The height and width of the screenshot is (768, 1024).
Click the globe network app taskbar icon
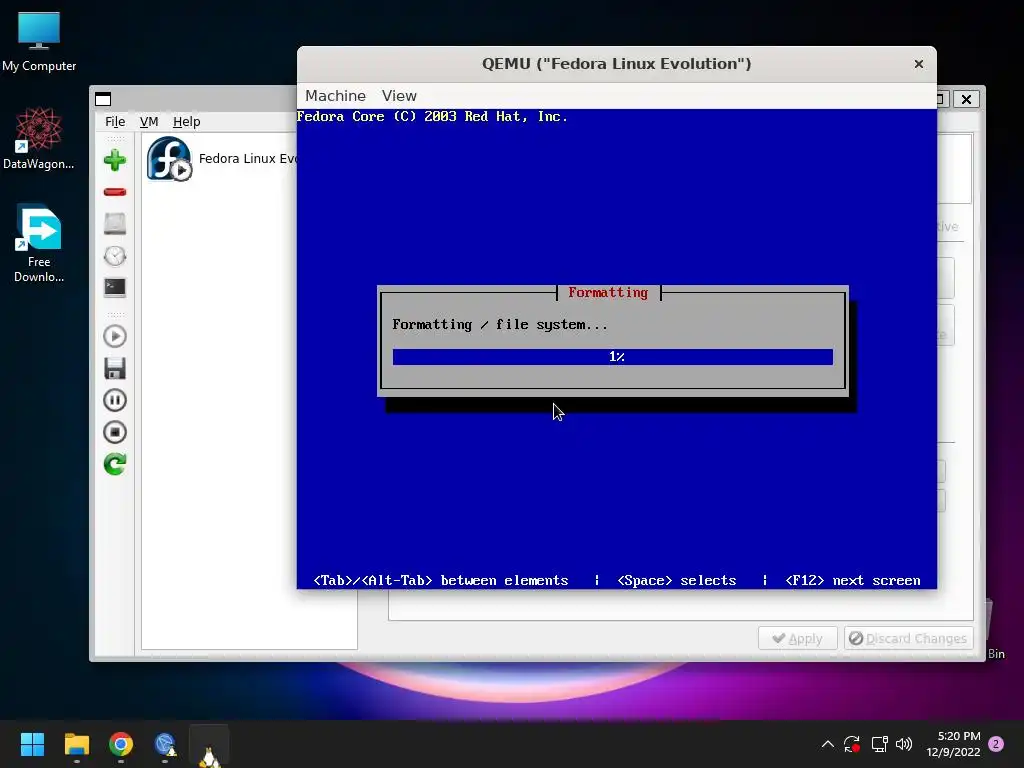coord(165,744)
